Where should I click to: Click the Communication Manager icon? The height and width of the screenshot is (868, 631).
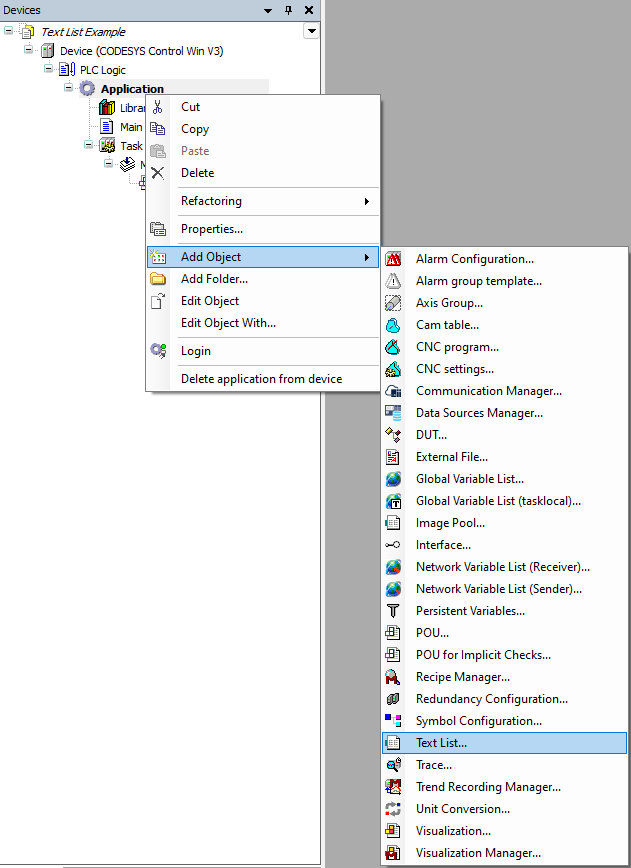point(393,391)
